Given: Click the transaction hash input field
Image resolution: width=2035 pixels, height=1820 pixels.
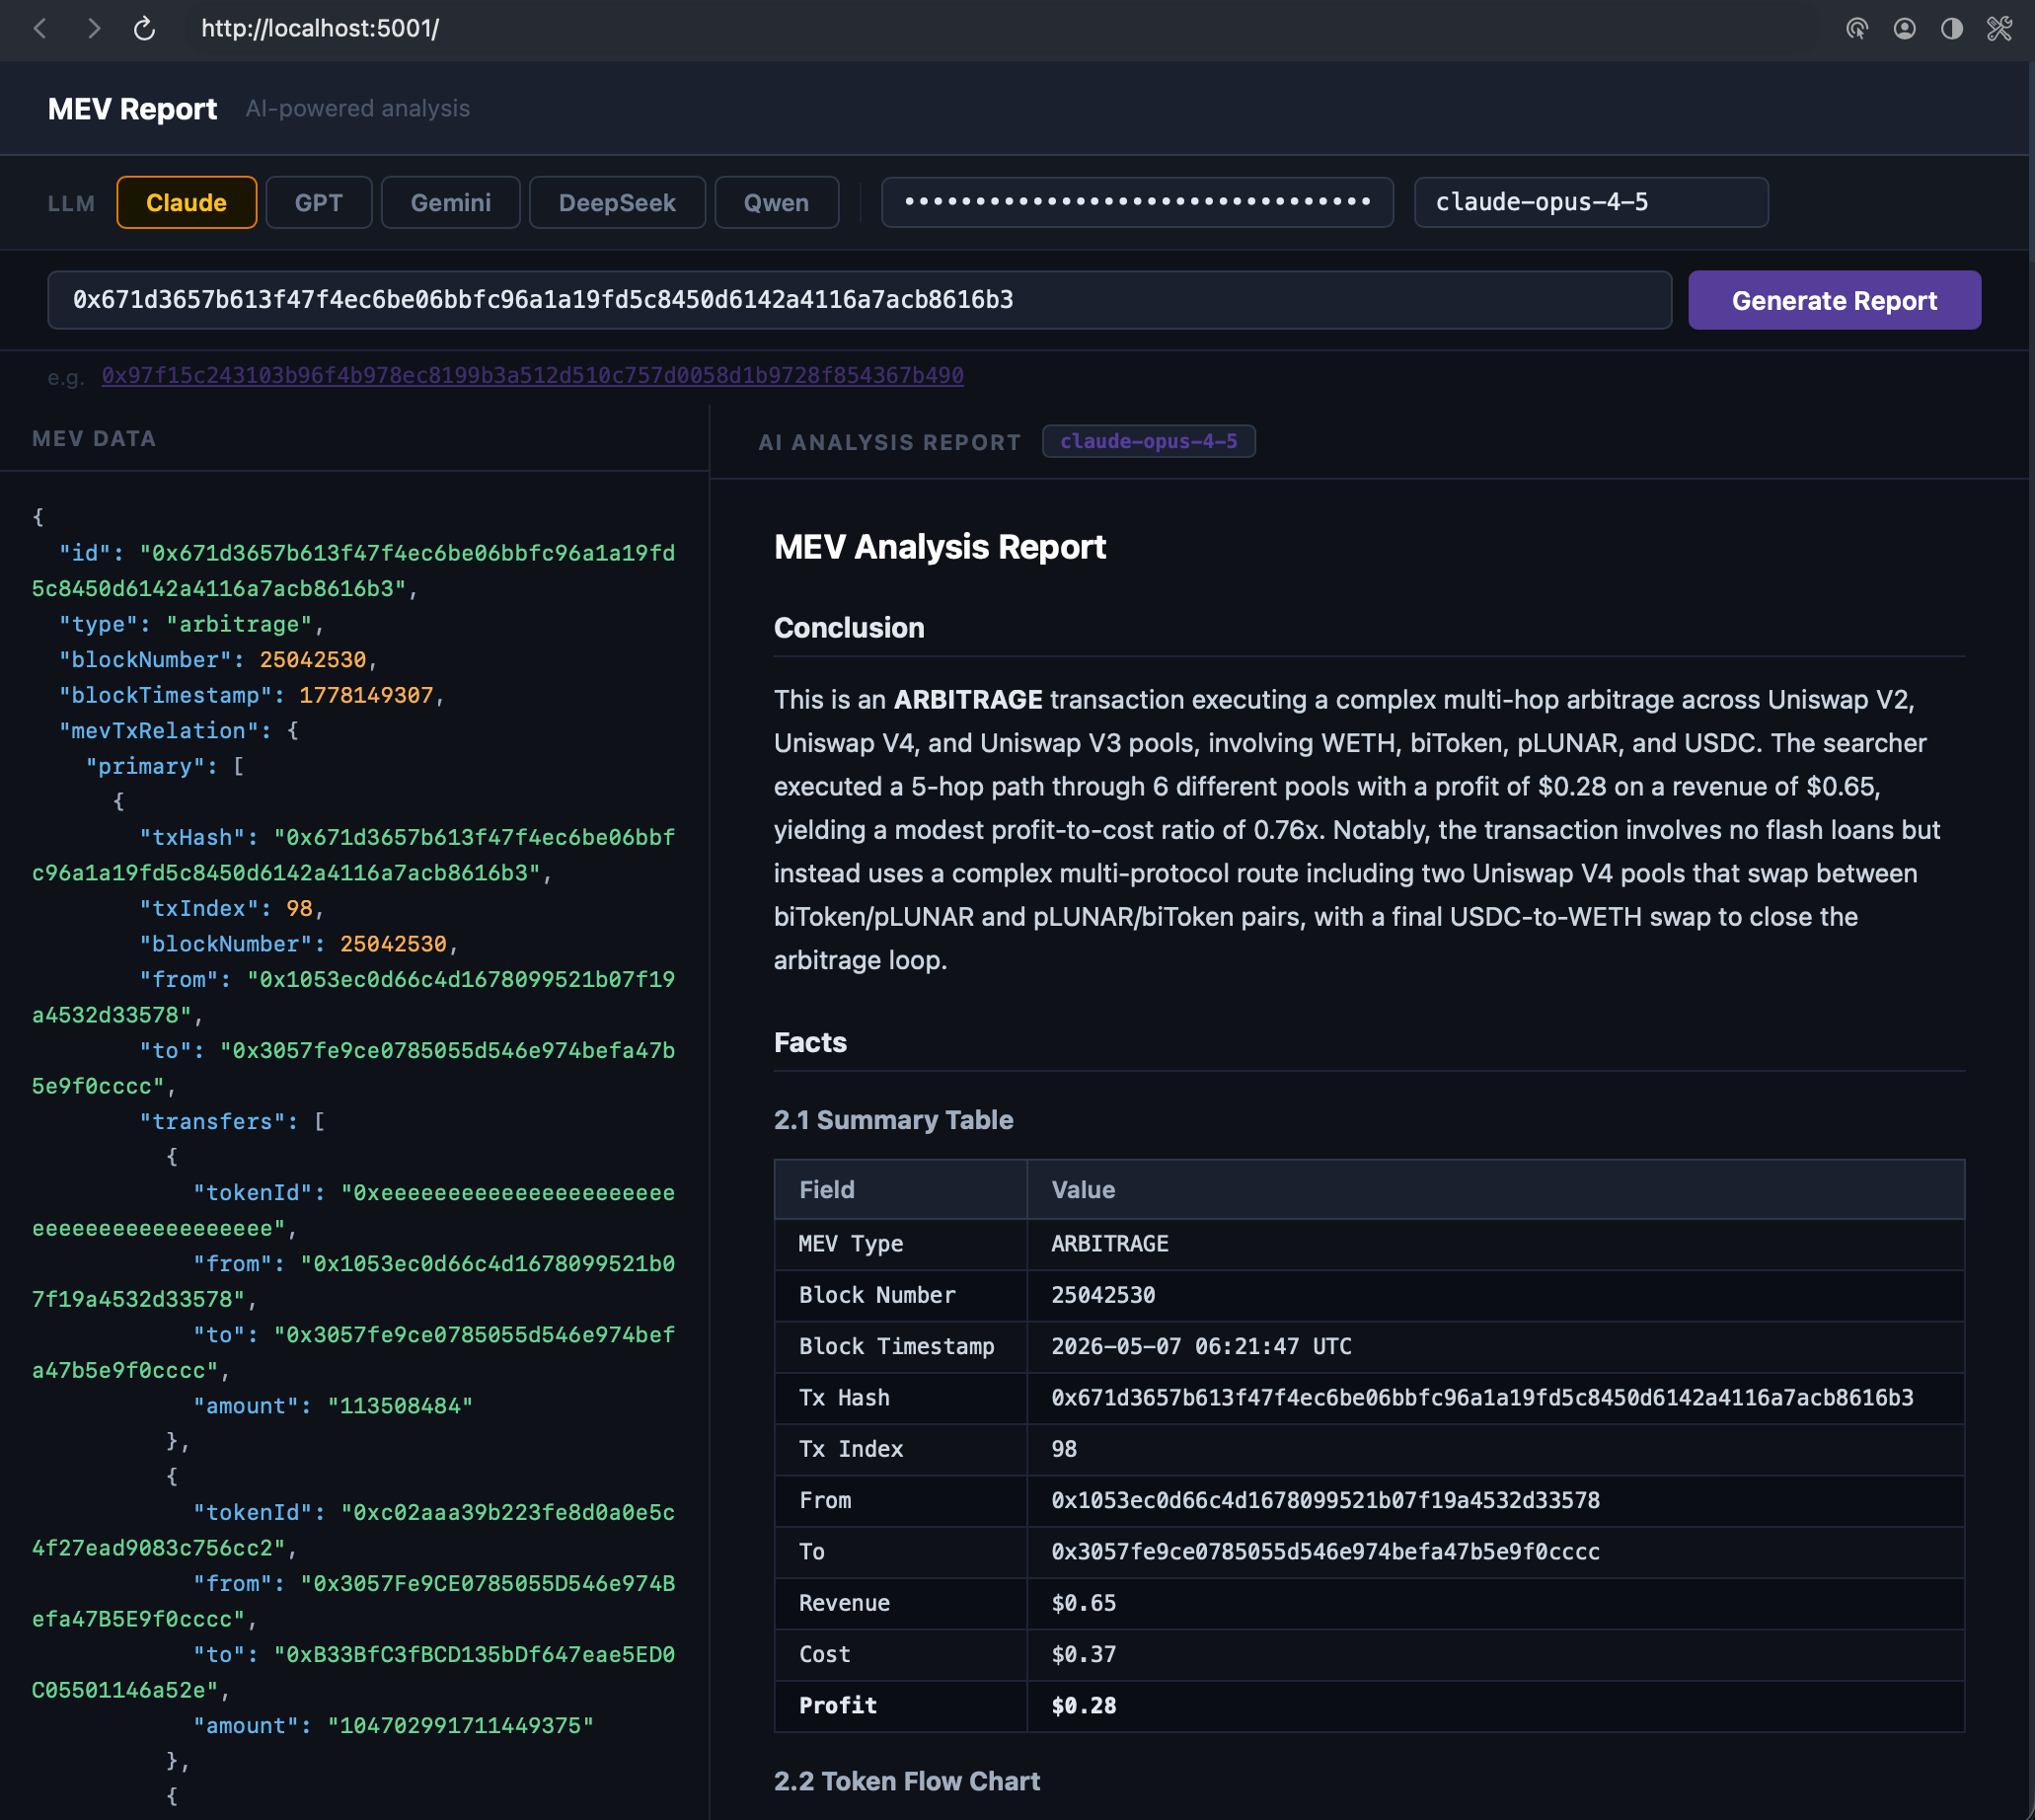Looking at the screenshot, I should coord(859,300).
